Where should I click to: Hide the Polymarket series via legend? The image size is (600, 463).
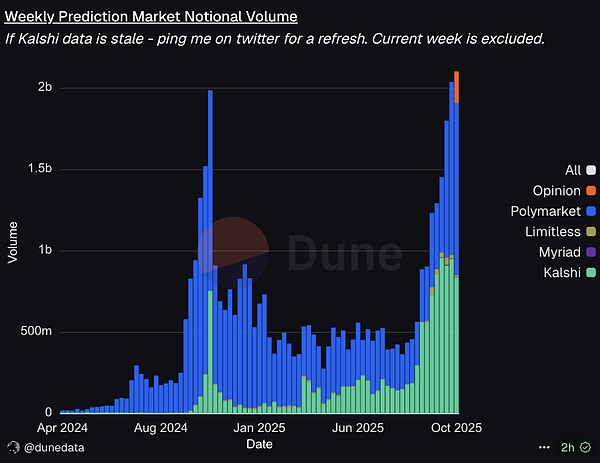[x=552, y=211]
